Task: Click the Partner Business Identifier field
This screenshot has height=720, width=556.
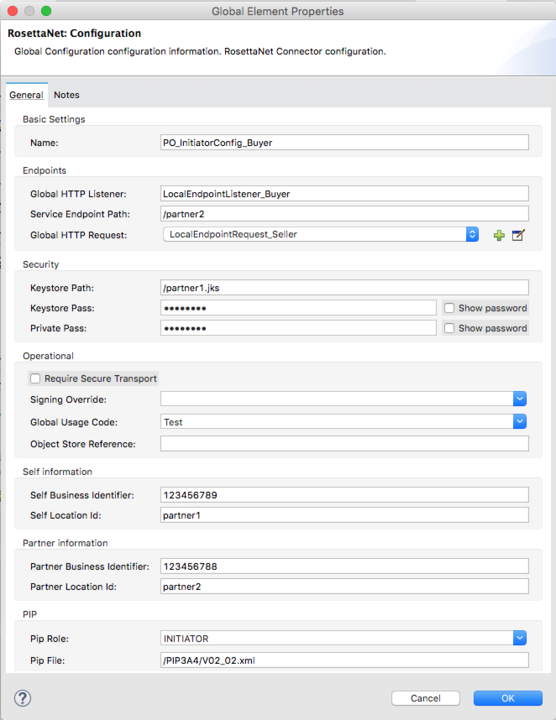Action: [x=344, y=566]
